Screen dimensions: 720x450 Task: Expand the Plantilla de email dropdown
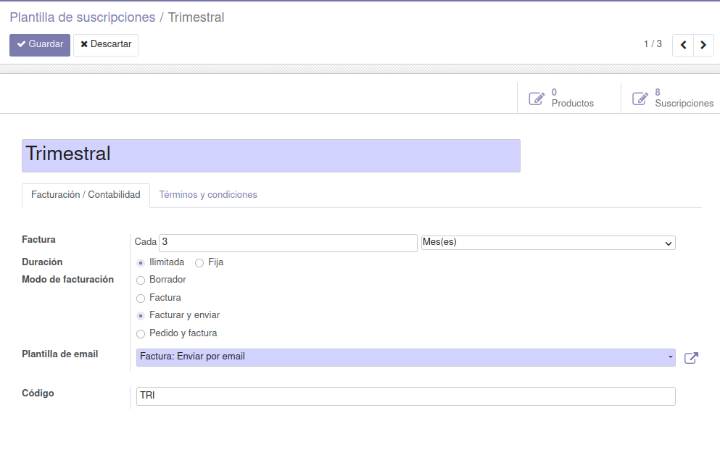(405, 357)
